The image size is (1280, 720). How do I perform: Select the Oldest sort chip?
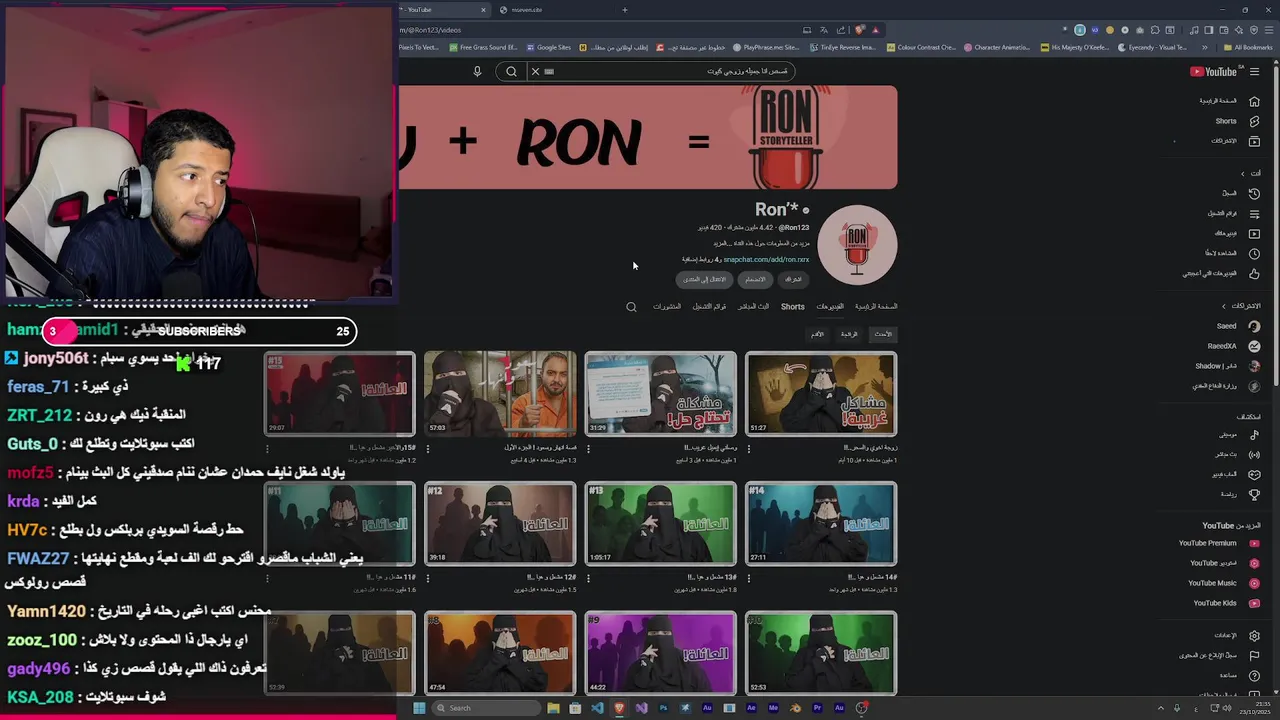817,334
